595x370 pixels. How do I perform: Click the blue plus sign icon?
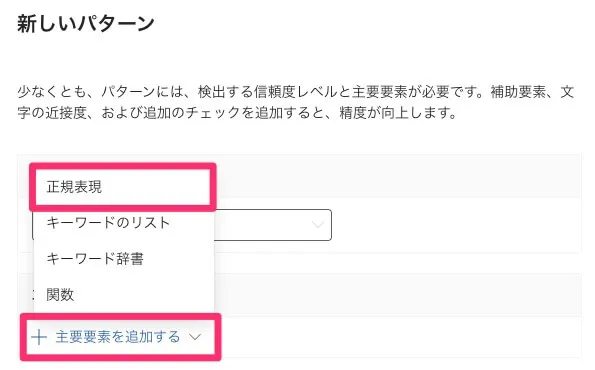tap(39, 337)
